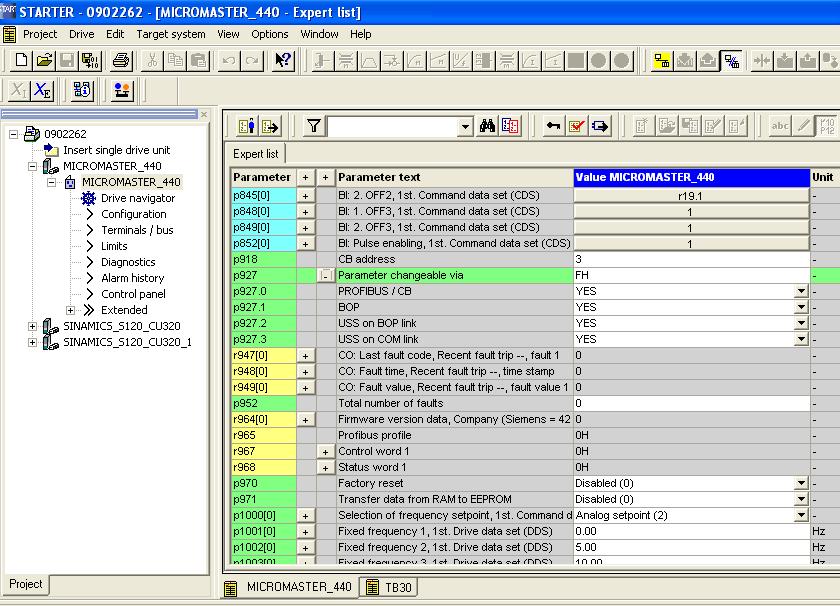Click the value button for p852[0] Pulse enabling
The image size is (840, 606).
point(691,244)
